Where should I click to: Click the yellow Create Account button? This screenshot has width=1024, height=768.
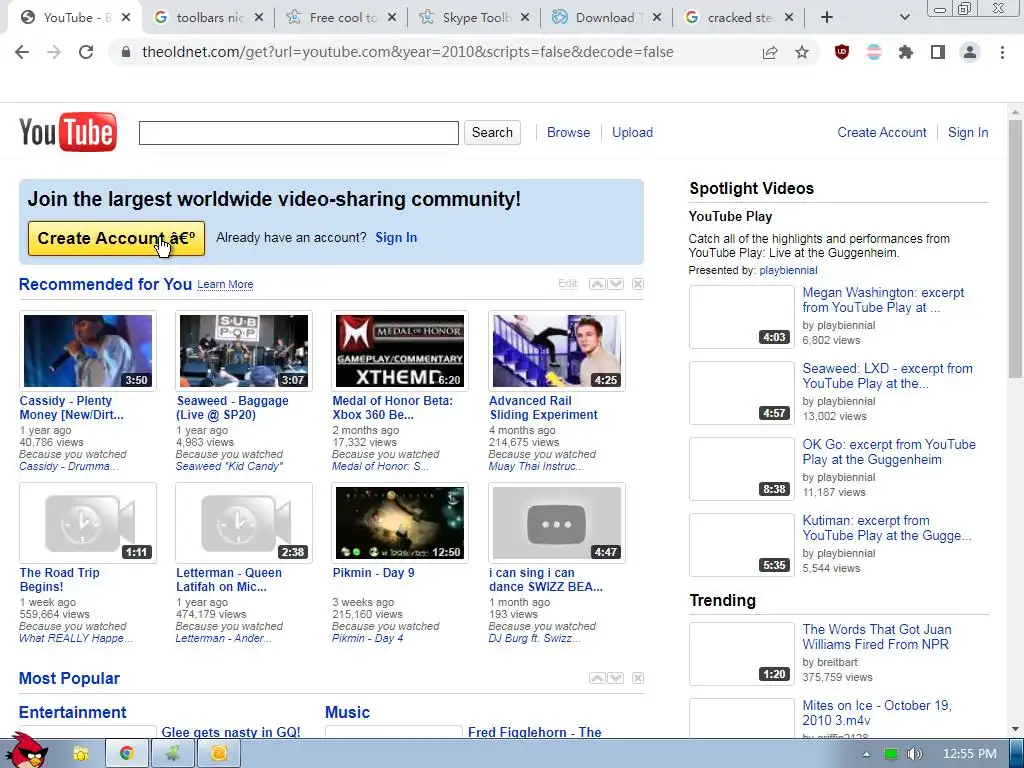pyautogui.click(x=116, y=238)
